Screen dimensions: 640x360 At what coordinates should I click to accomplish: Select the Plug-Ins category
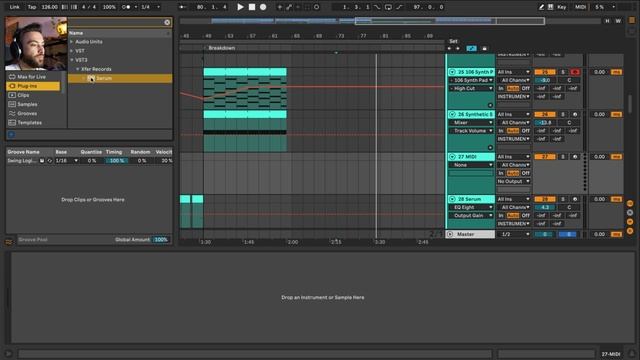point(33,86)
